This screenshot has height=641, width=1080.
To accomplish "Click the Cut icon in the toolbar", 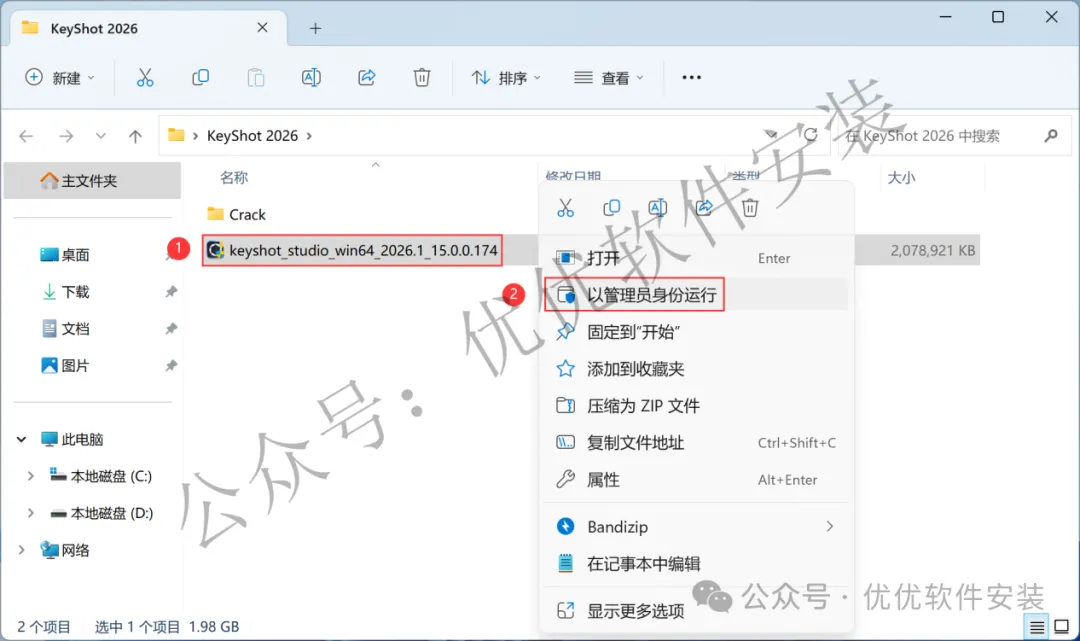I will click(145, 78).
